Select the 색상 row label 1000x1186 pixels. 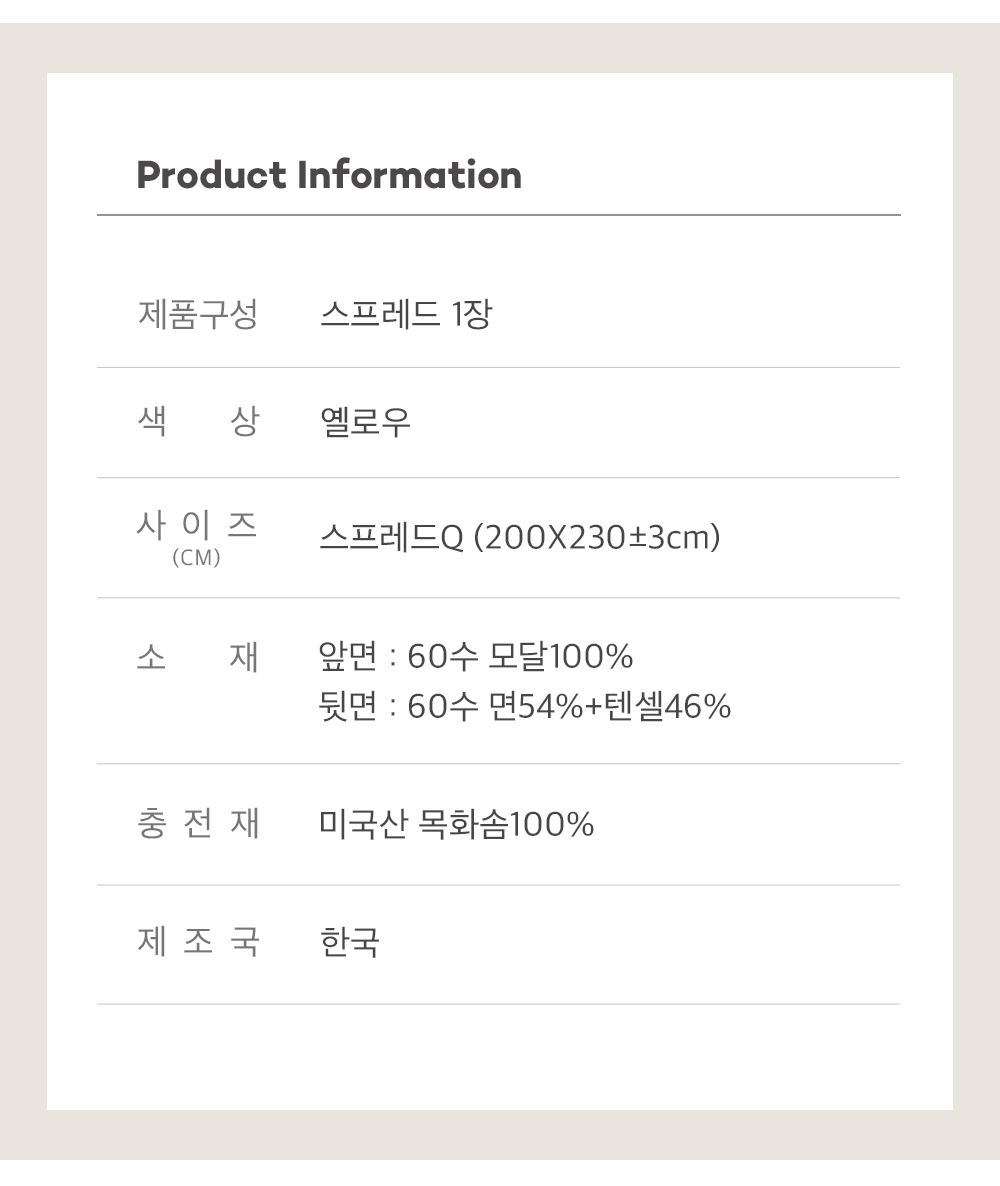[198, 421]
